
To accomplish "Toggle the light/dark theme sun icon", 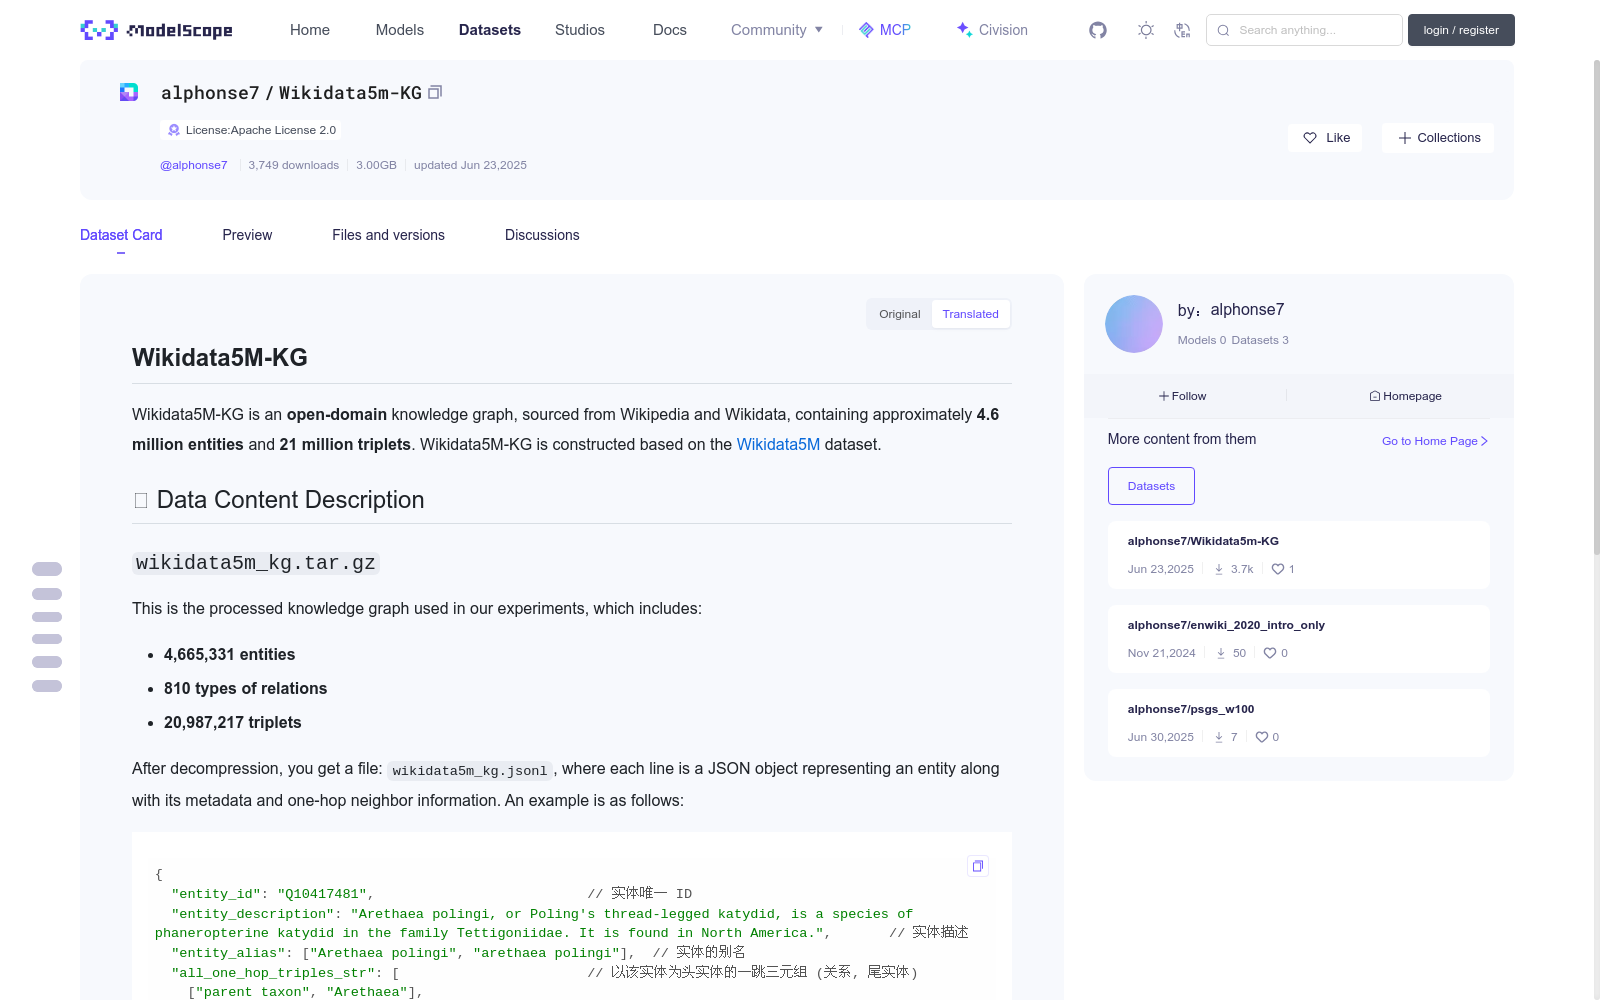I will click(1146, 30).
